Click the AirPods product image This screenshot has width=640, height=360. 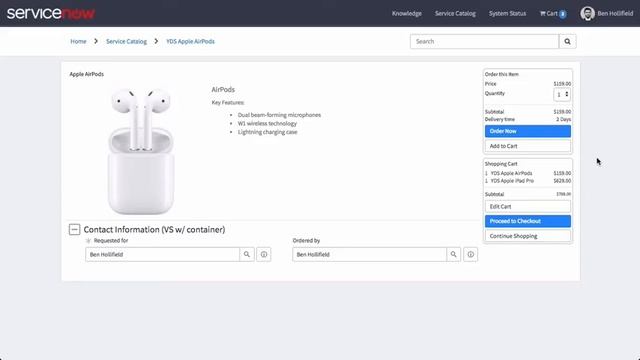(141, 151)
